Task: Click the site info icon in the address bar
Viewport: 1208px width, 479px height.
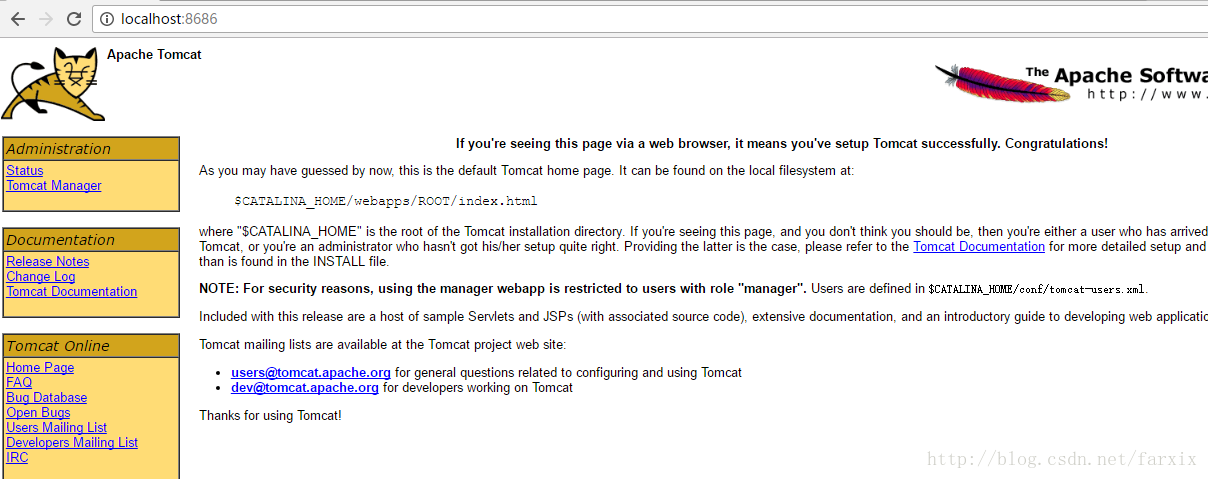Action: [x=107, y=19]
